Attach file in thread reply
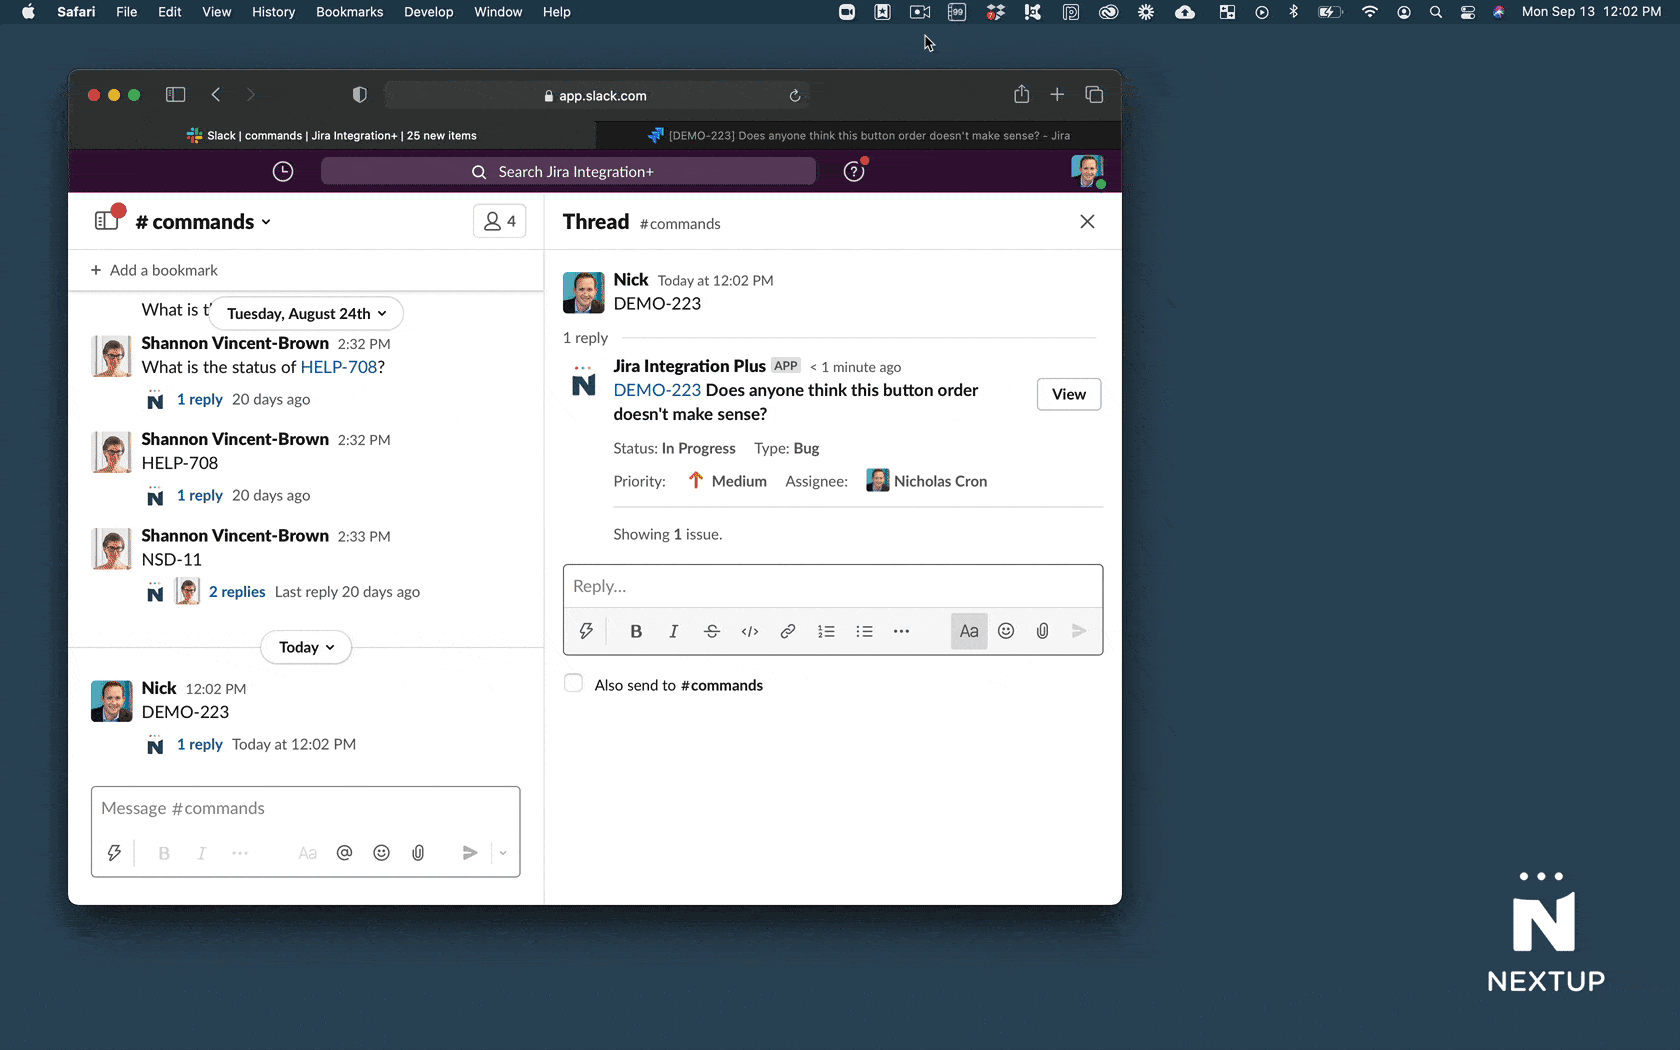 pyautogui.click(x=1042, y=631)
